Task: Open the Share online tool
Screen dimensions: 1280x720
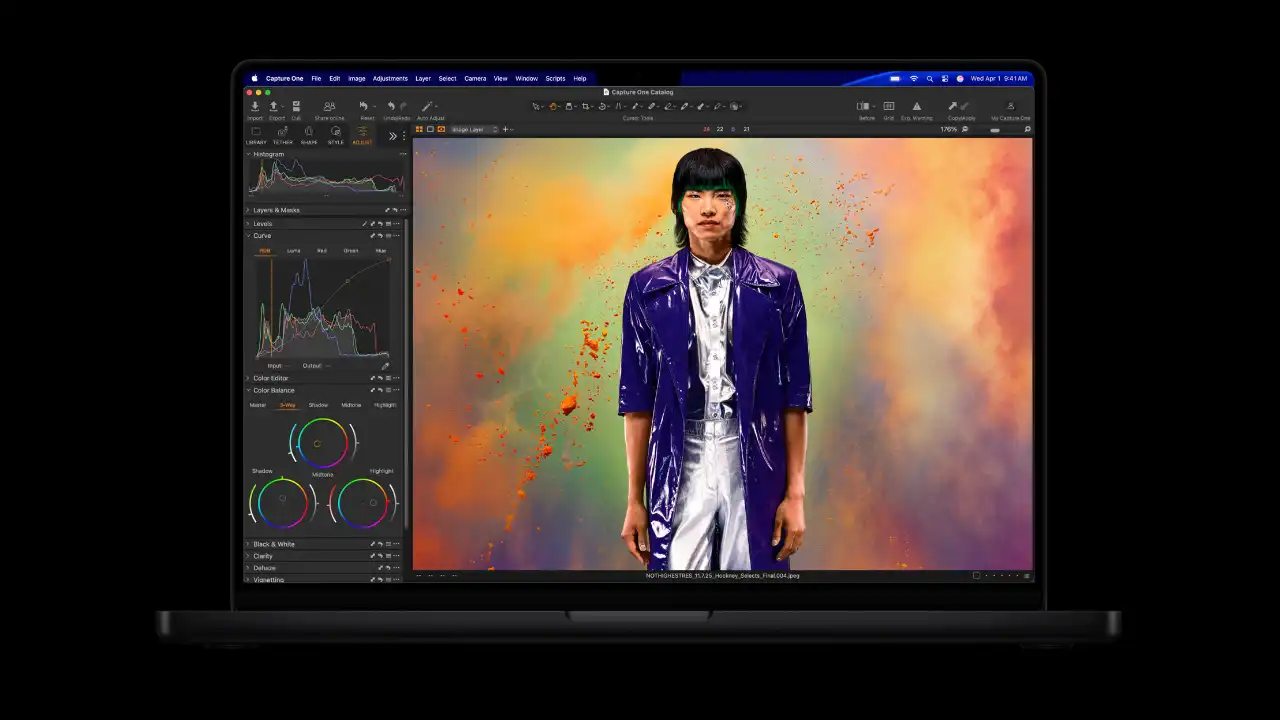Action: (329, 106)
